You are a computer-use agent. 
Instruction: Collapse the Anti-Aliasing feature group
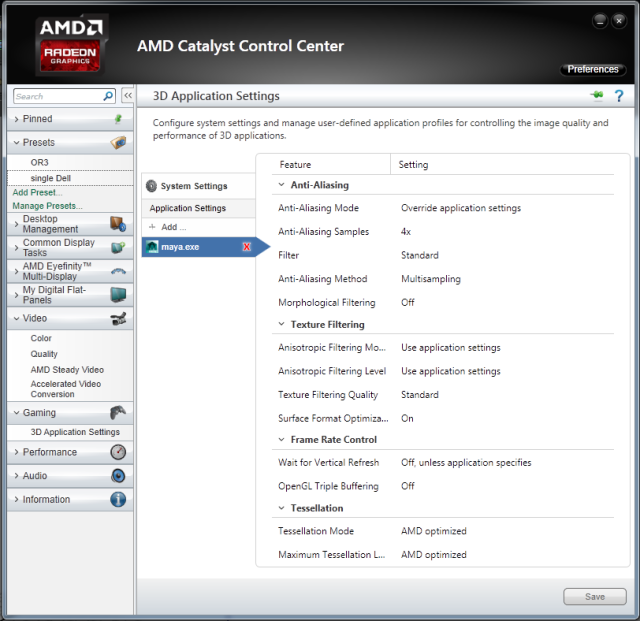pyautogui.click(x=281, y=185)
